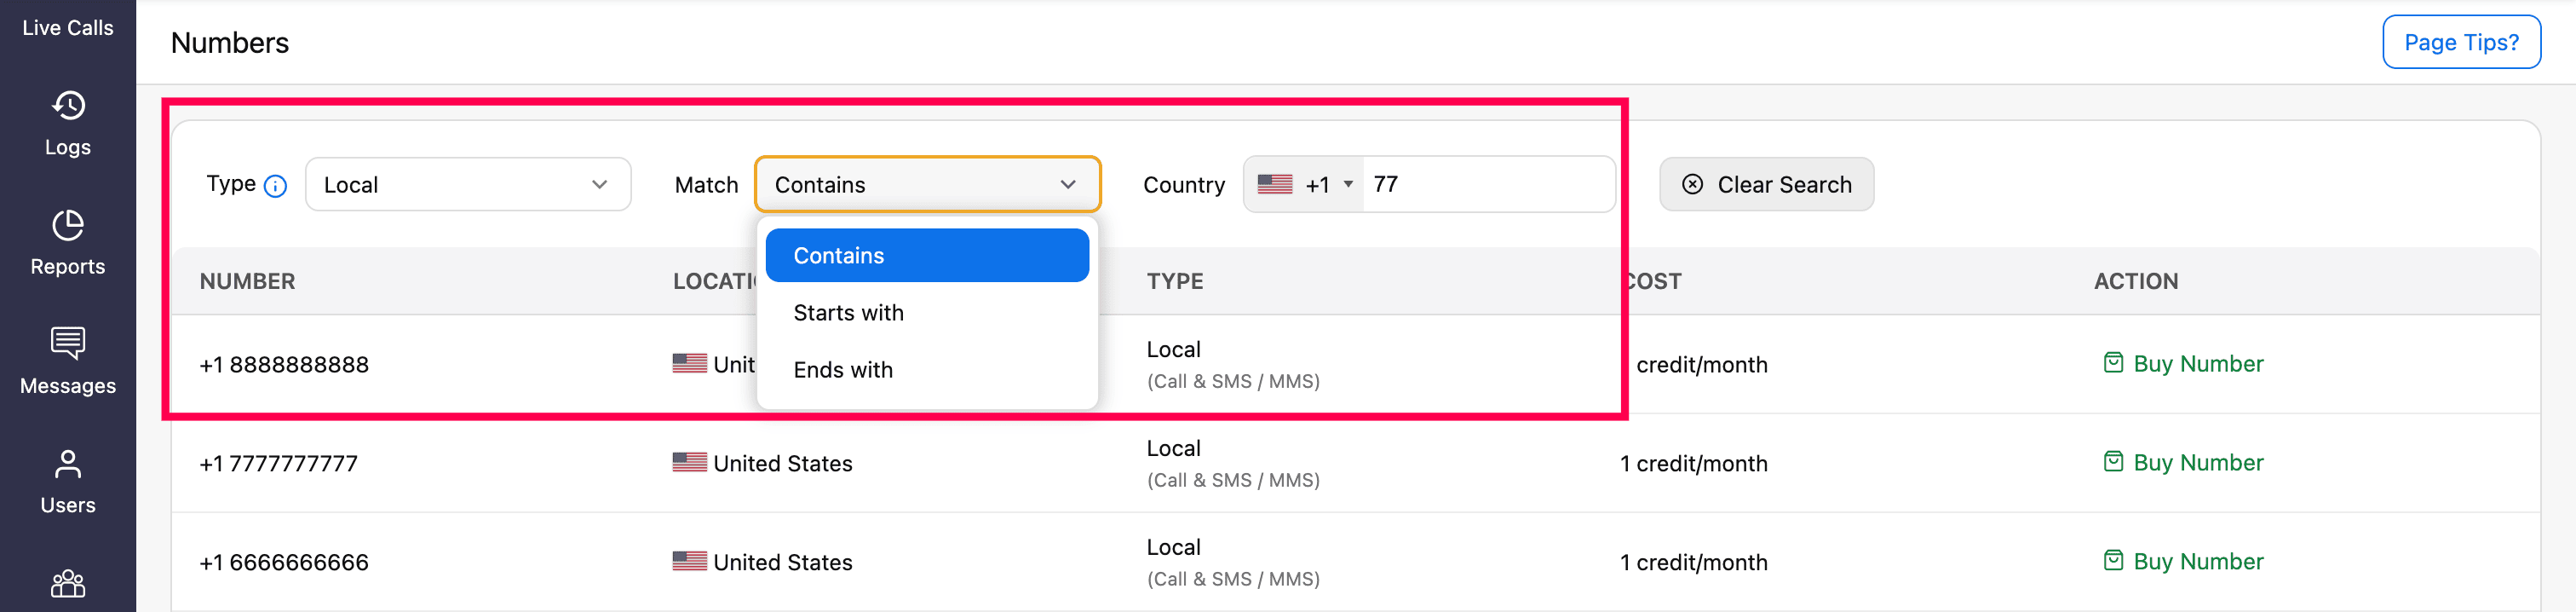Click the Page Tips? button
Screen dimensions: 2576x612
point(2461,42)
